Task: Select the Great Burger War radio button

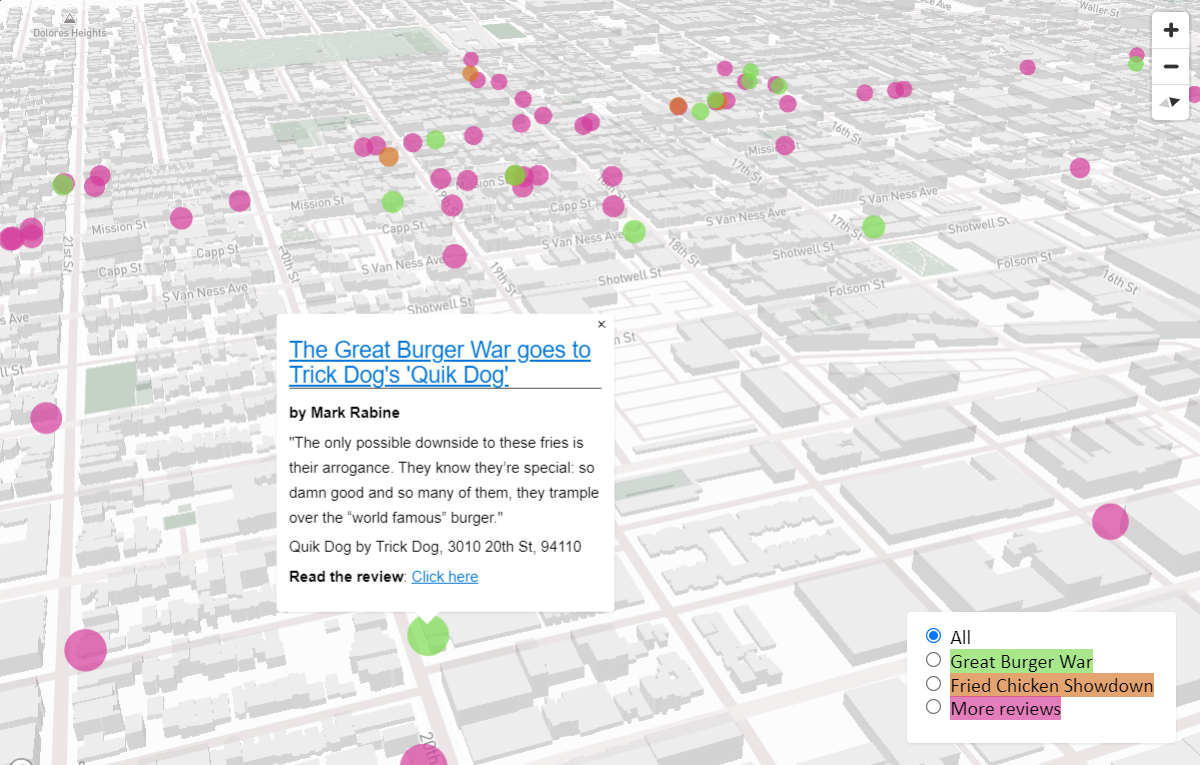Action: pos(933,660)
